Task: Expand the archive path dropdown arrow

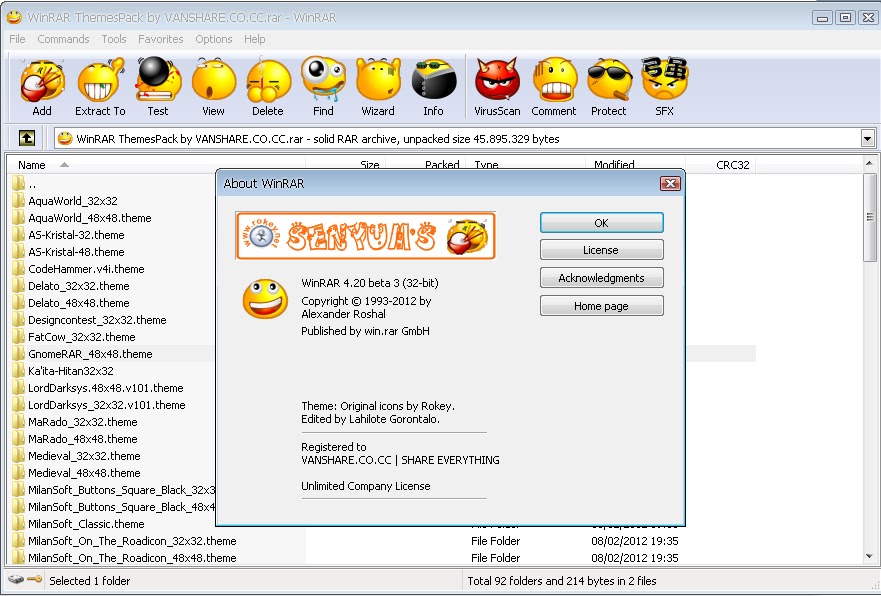Action: coord(867,138)
